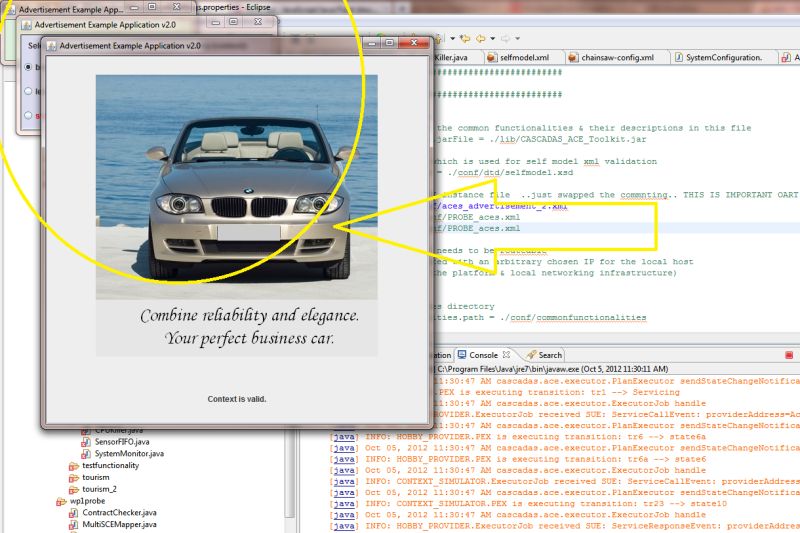Click the MultiSCEMapper.java file icon
Screen dimensions: 800x533
73,525
